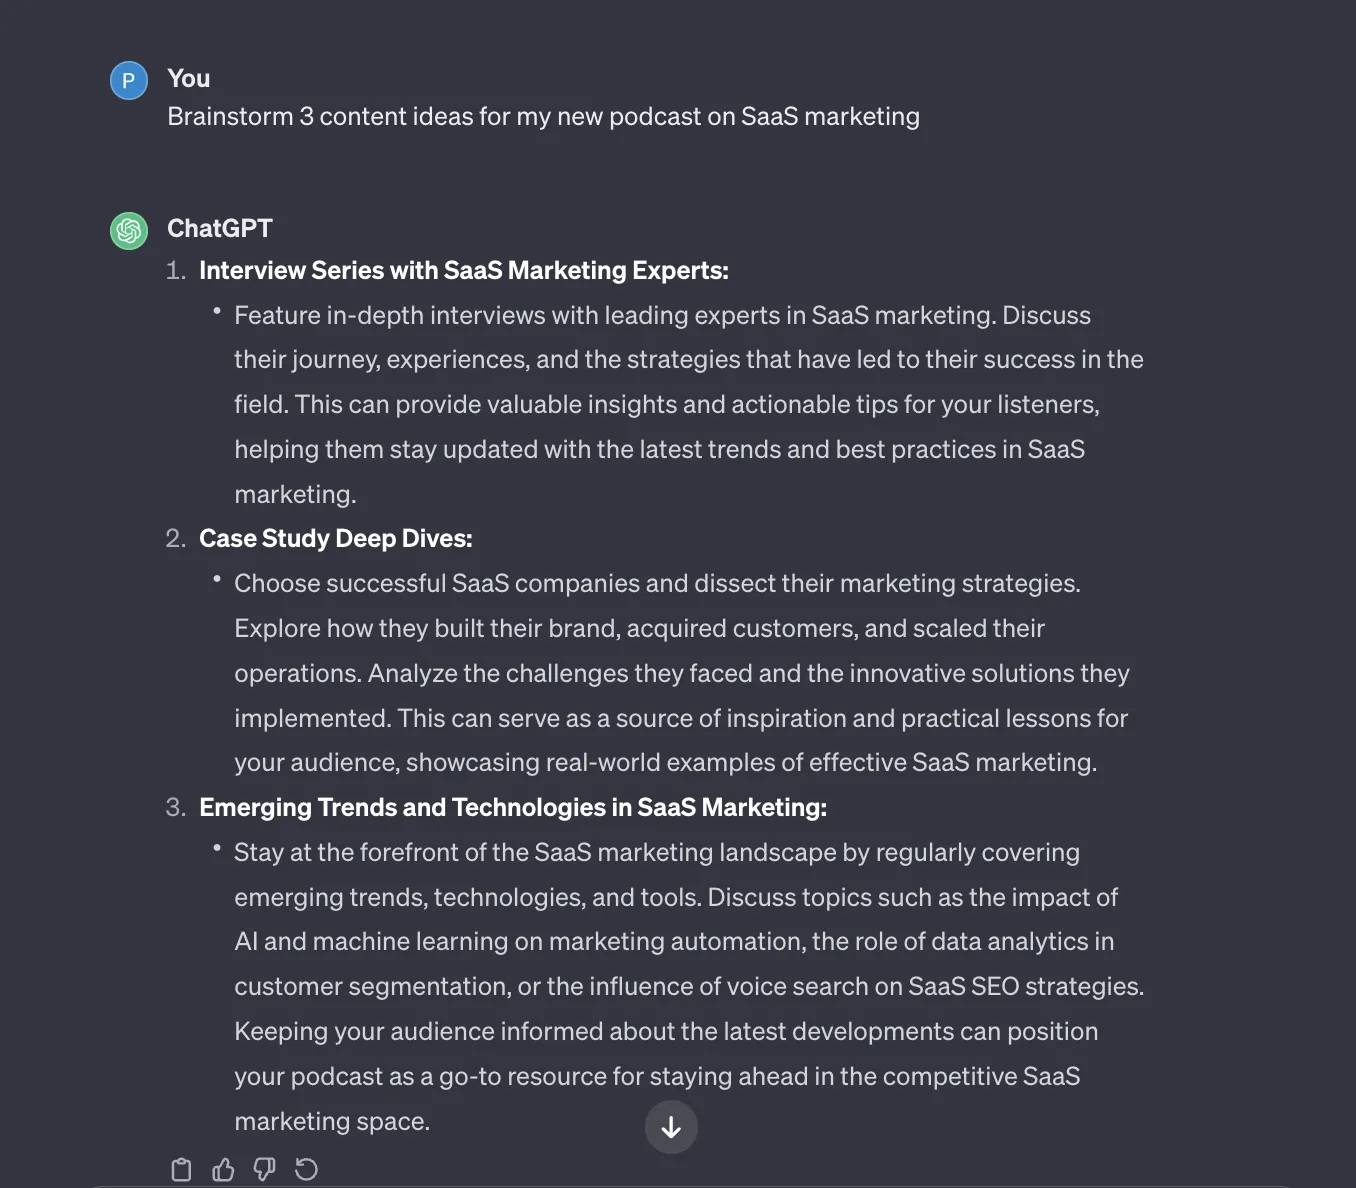Click the green ChatGPT logo avatar
1356x1188 pixels.
click(x=129, y=231)
